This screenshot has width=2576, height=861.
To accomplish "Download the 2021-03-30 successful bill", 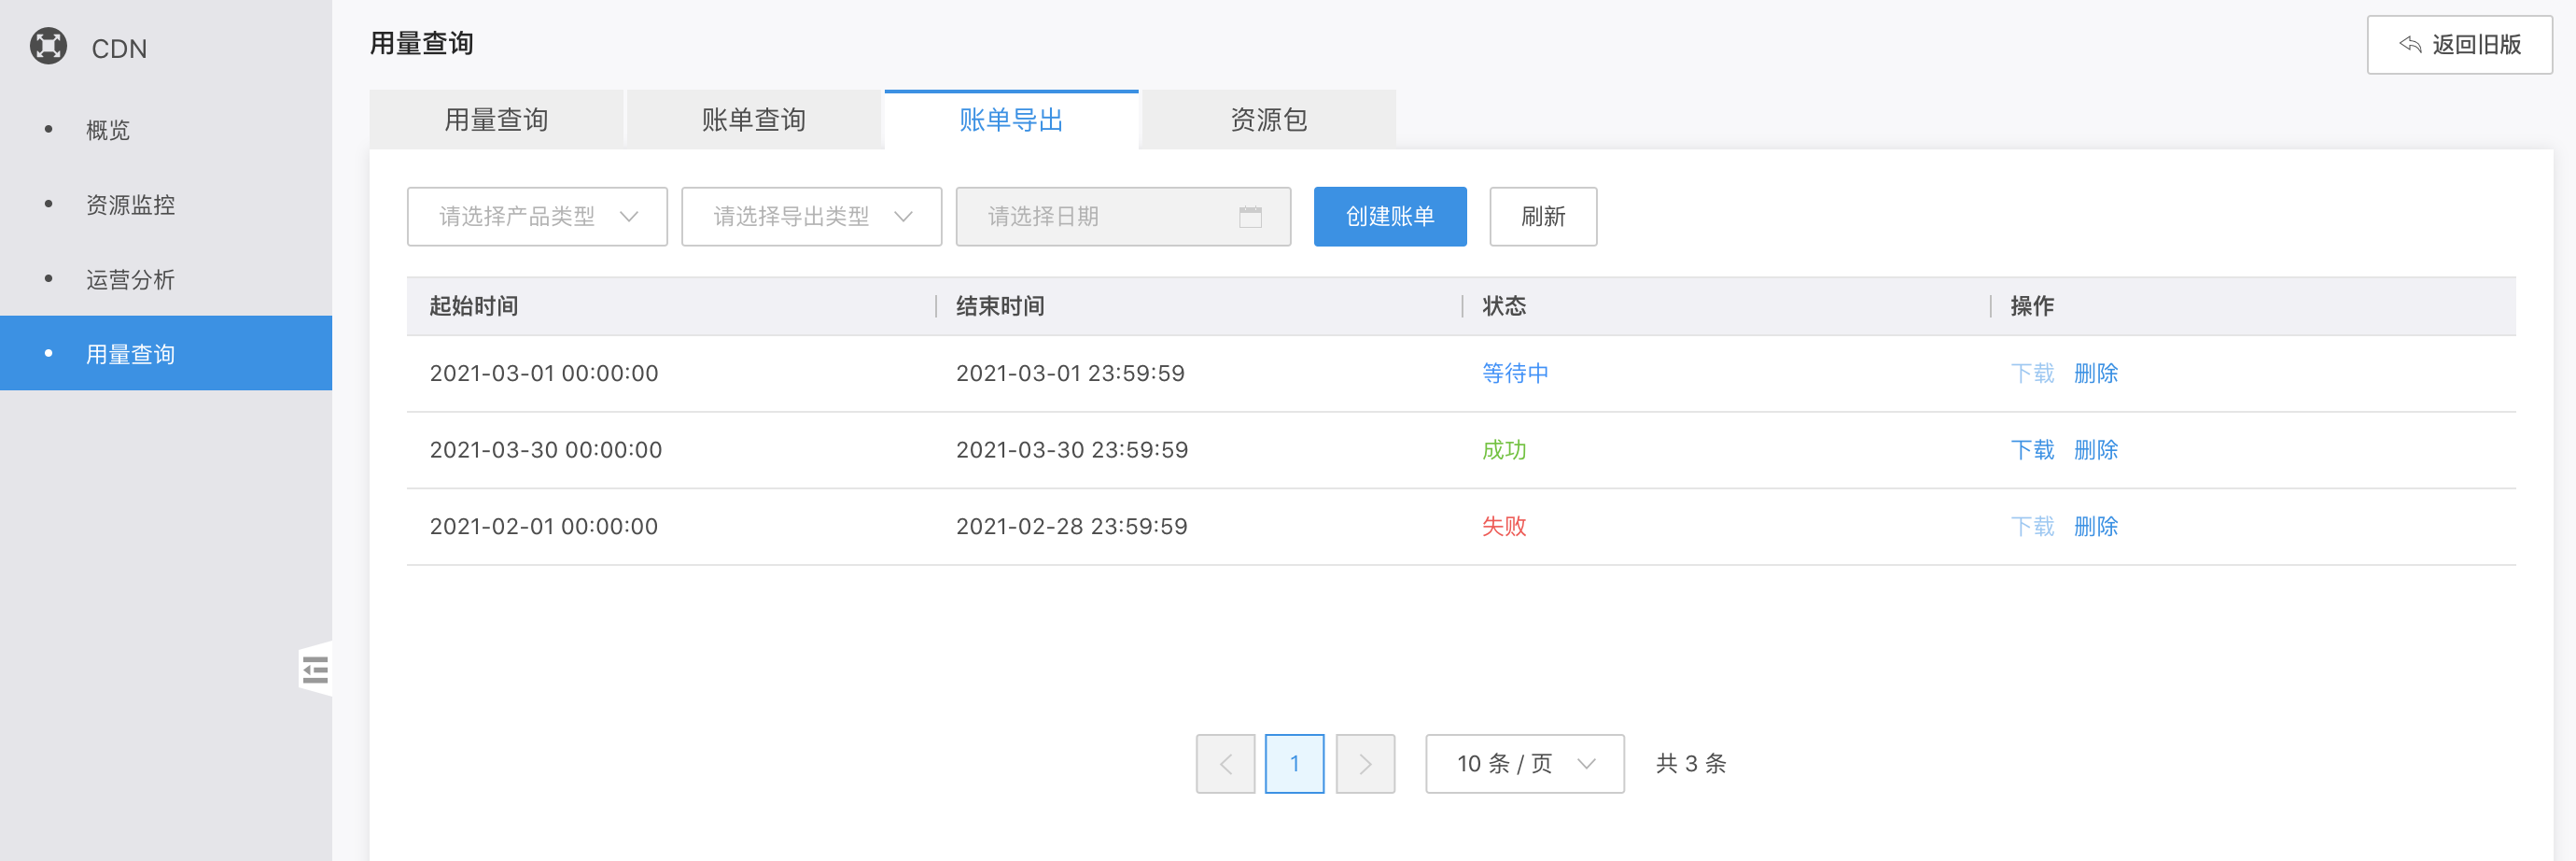I will click(x=2031, y=450).
